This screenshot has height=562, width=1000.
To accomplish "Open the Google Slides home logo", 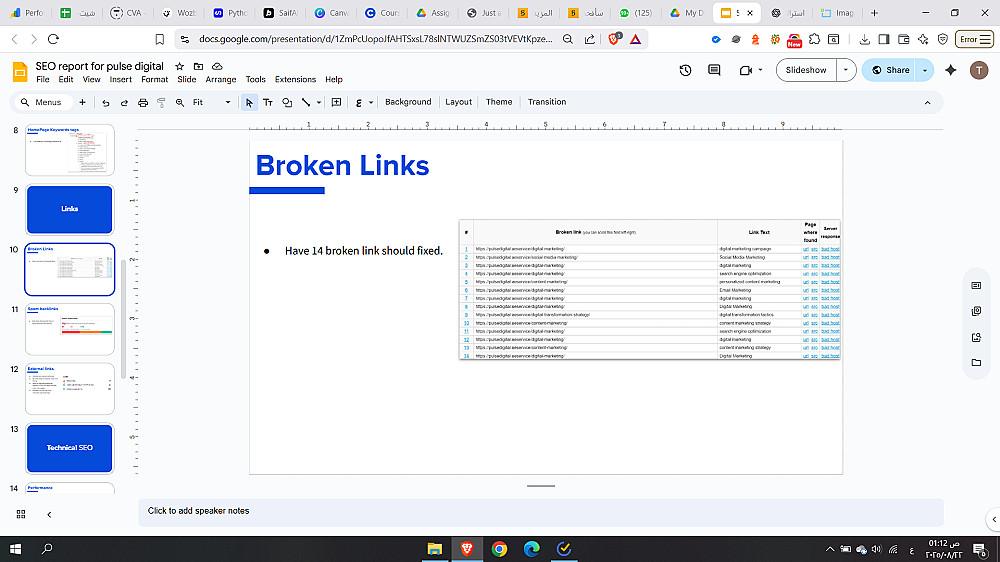I will pos(20,72).
